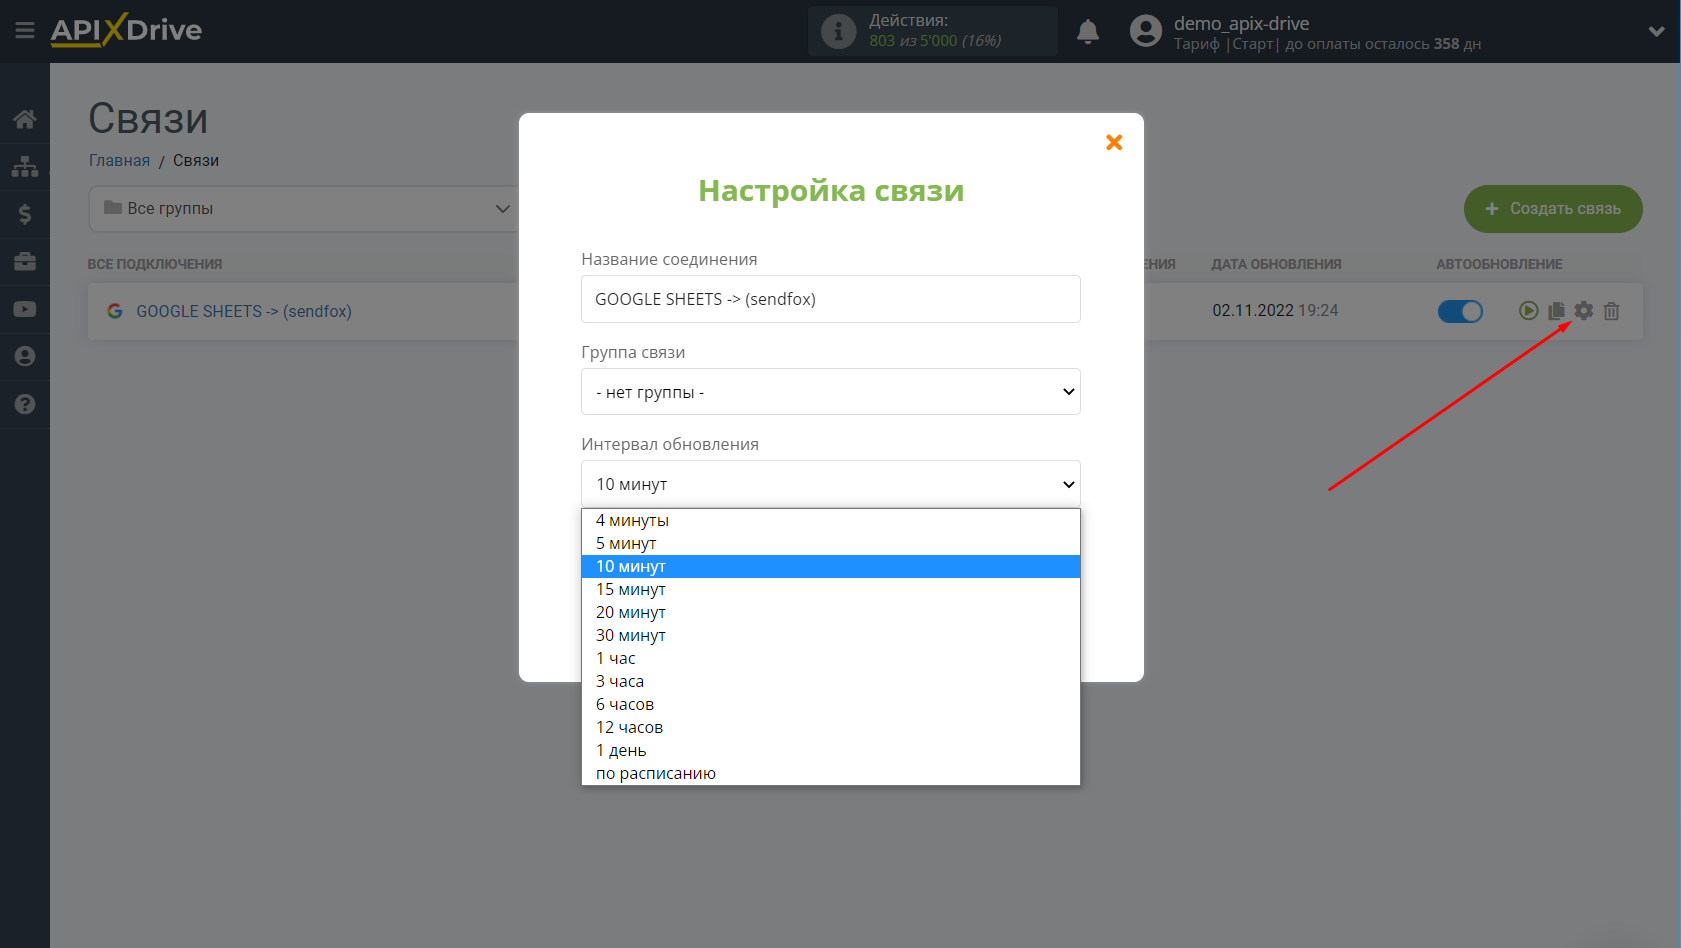
Task: Select 12 часов option
Action: [831, 727]
